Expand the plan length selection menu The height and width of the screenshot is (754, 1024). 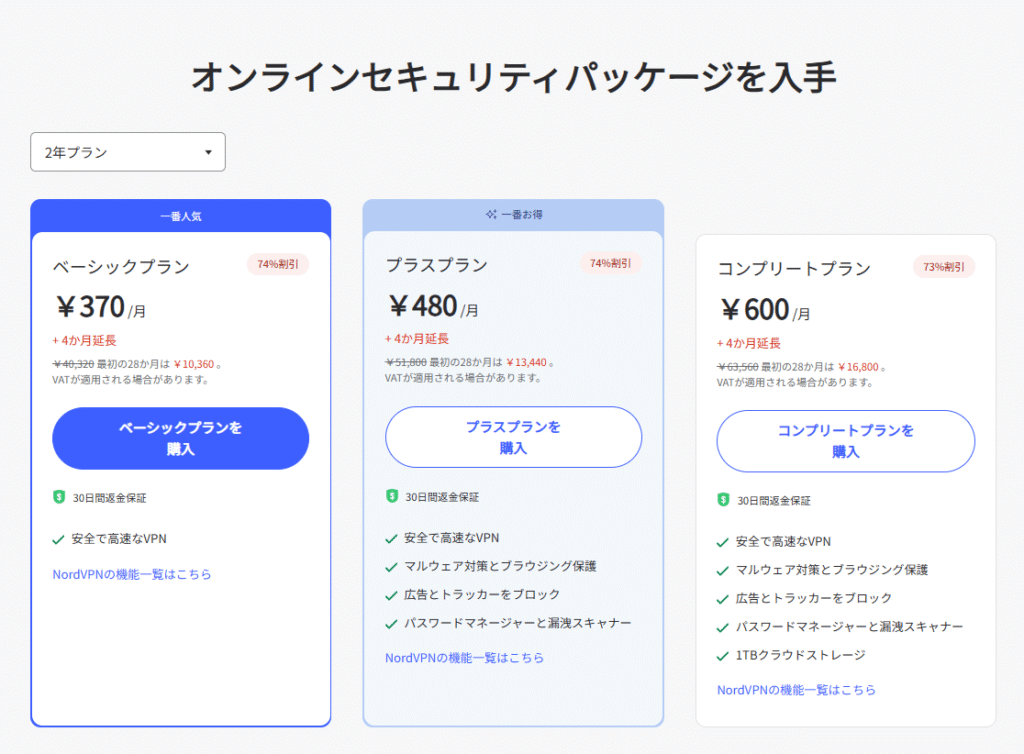127,151
